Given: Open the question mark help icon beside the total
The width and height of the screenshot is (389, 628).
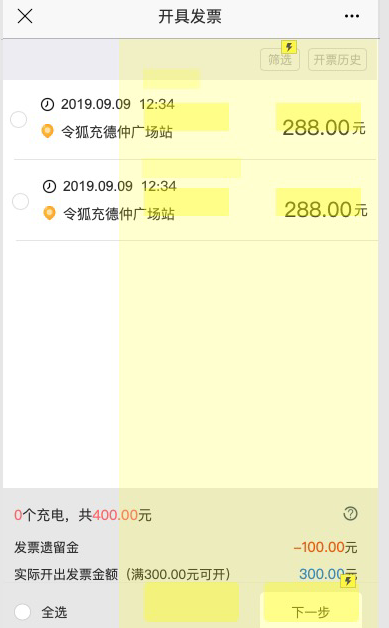Looking at the screenshot, I should tap(351, 513).
